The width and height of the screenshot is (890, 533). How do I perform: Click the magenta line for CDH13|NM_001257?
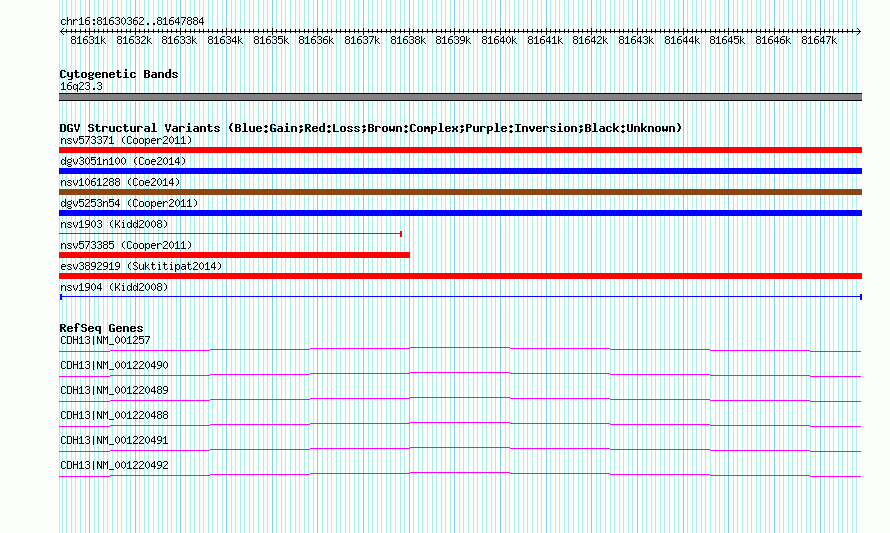460,349
